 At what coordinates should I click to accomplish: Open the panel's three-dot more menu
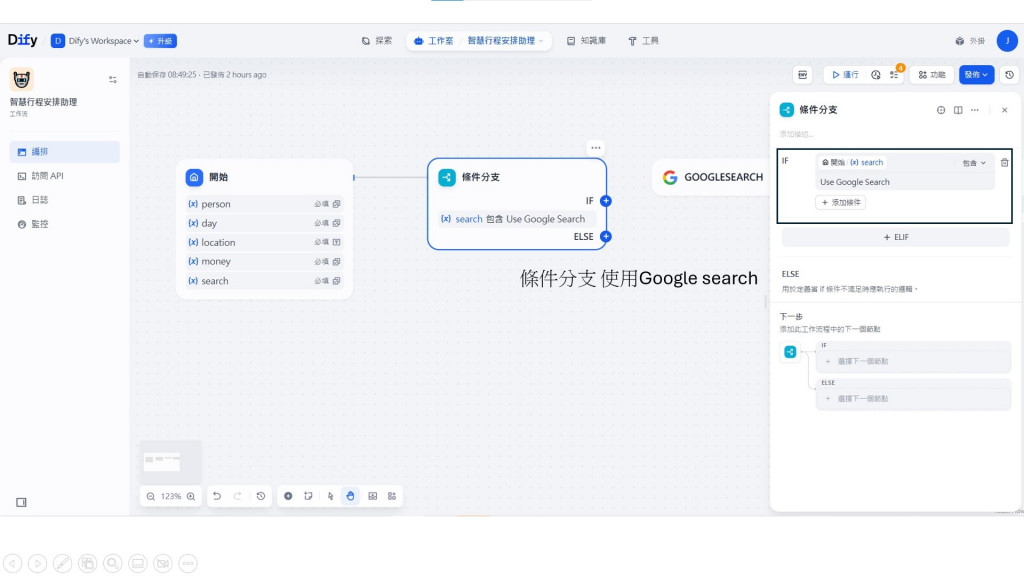click(975, 110)
